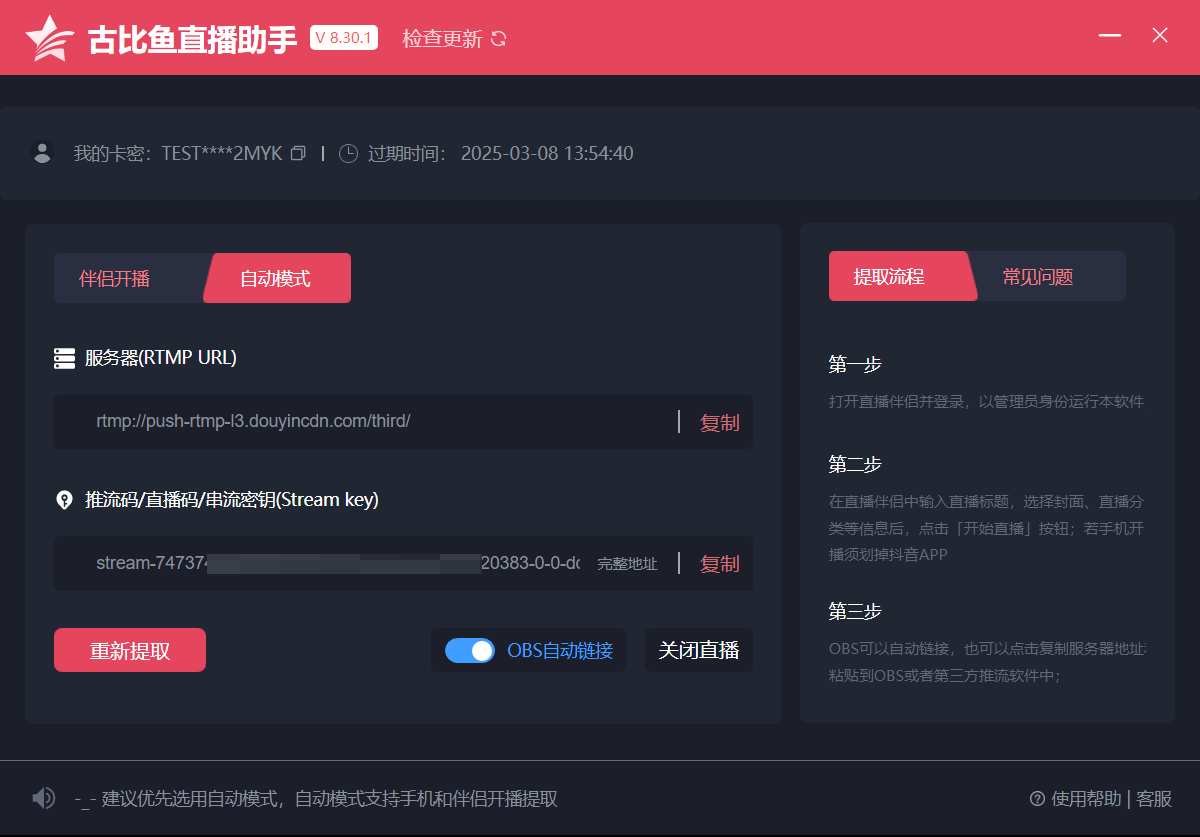
Task: Click the 关闭直播 button
Action: [x=699, y=650]
